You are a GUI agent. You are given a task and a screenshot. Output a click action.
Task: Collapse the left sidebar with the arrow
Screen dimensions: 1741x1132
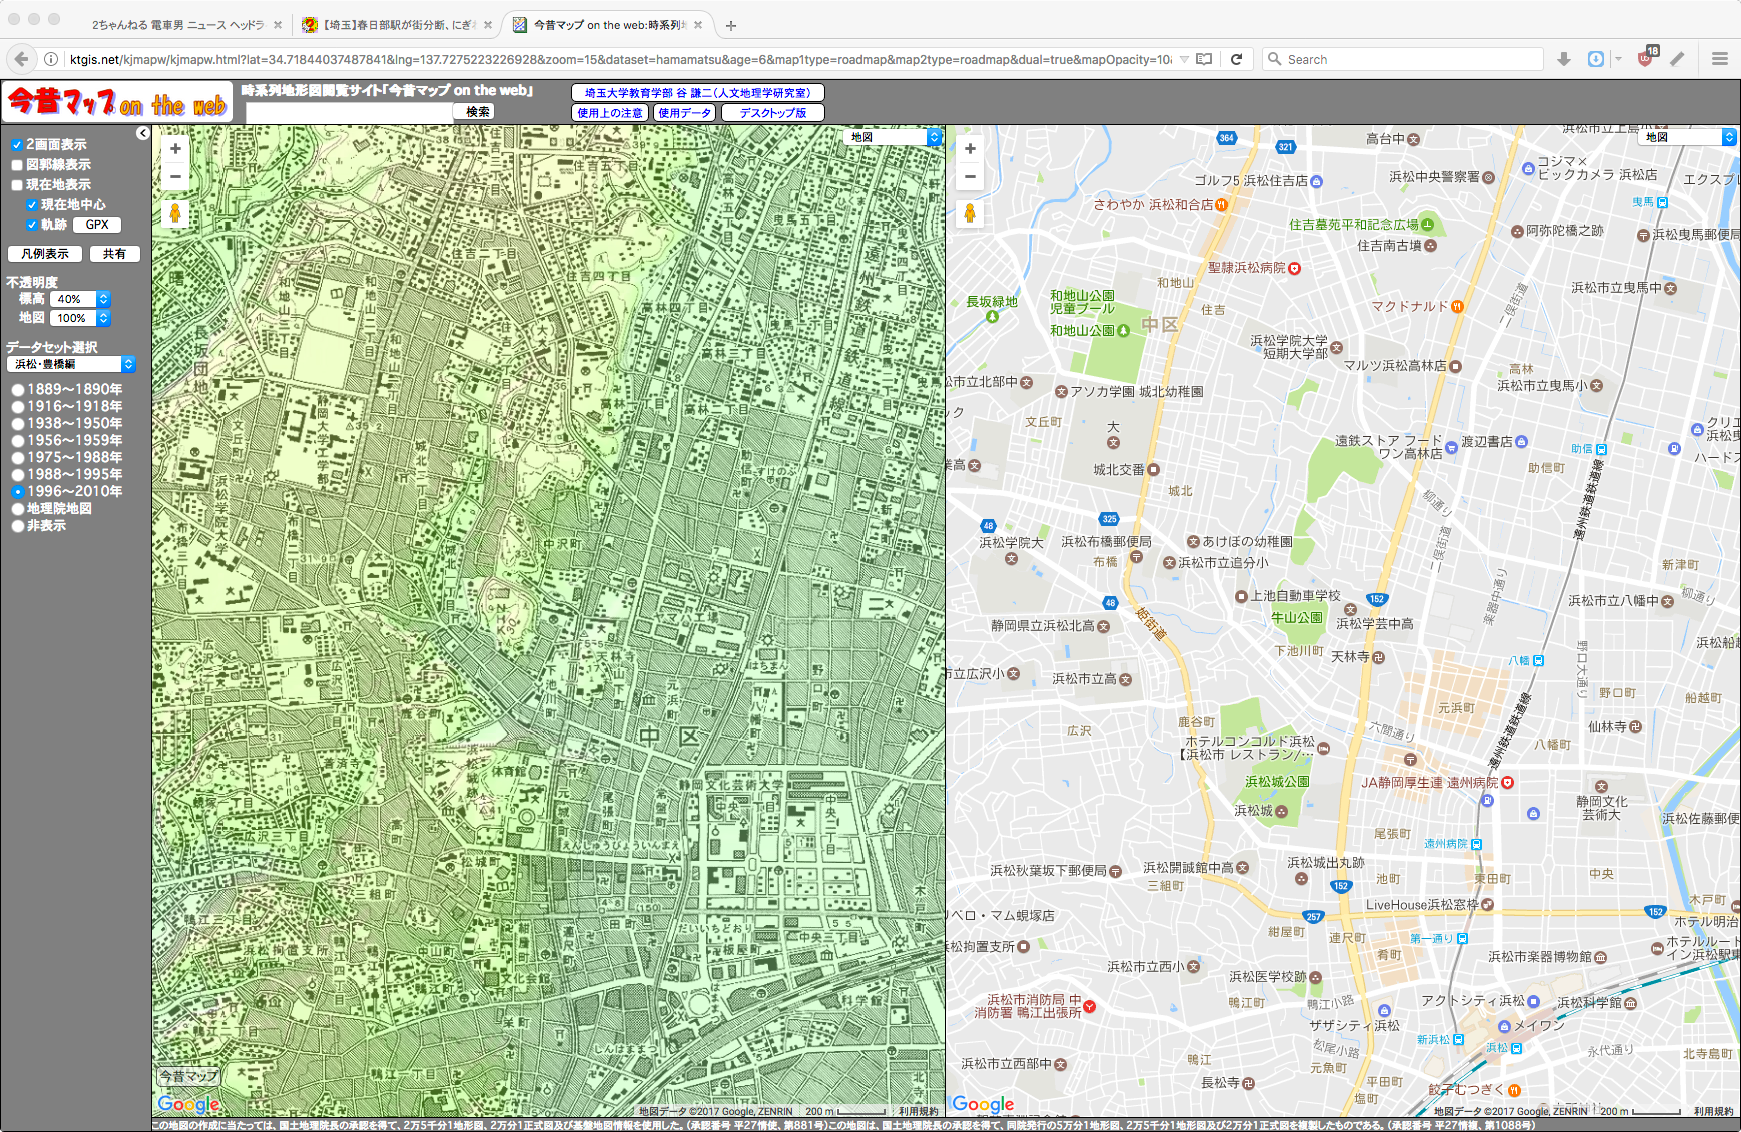(143, 133)
